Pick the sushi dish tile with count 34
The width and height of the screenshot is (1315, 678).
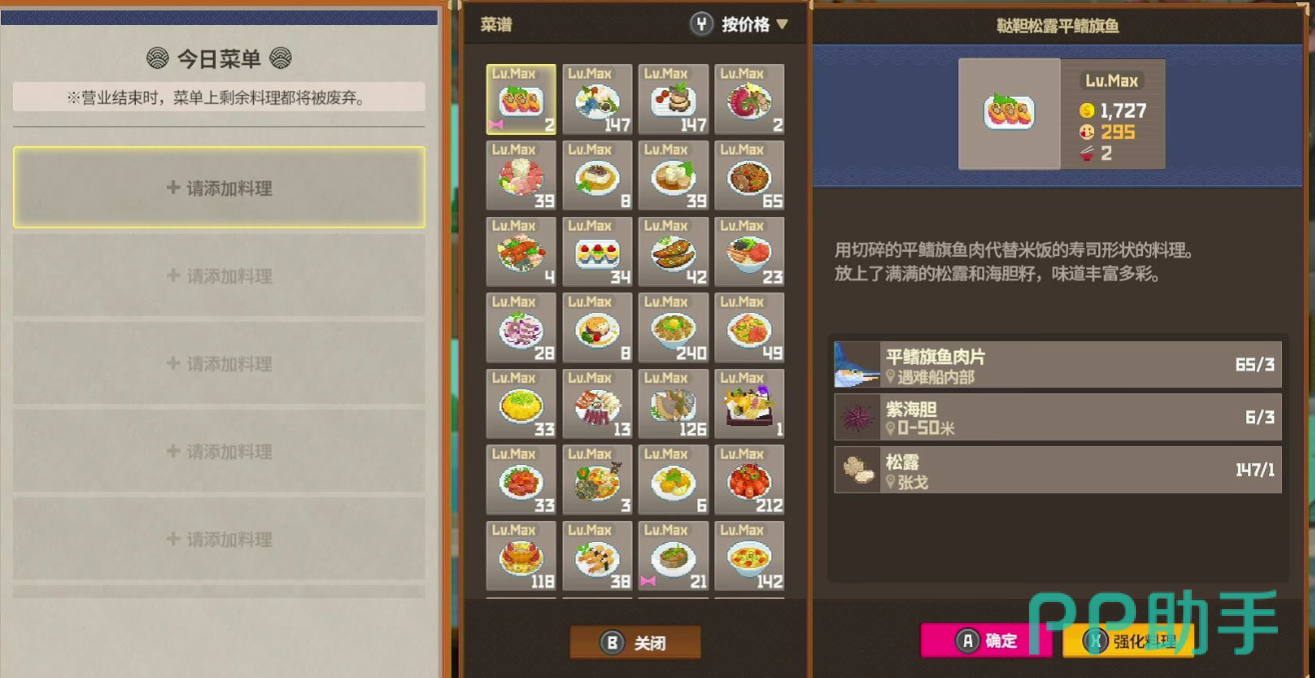(x=597, y=251)
